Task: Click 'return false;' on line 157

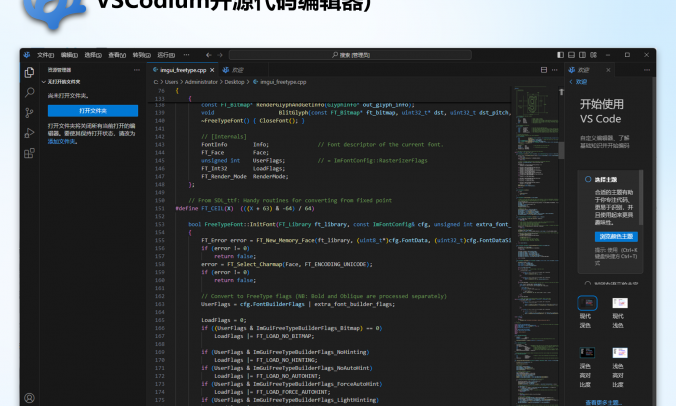Action: pos(235,256)
